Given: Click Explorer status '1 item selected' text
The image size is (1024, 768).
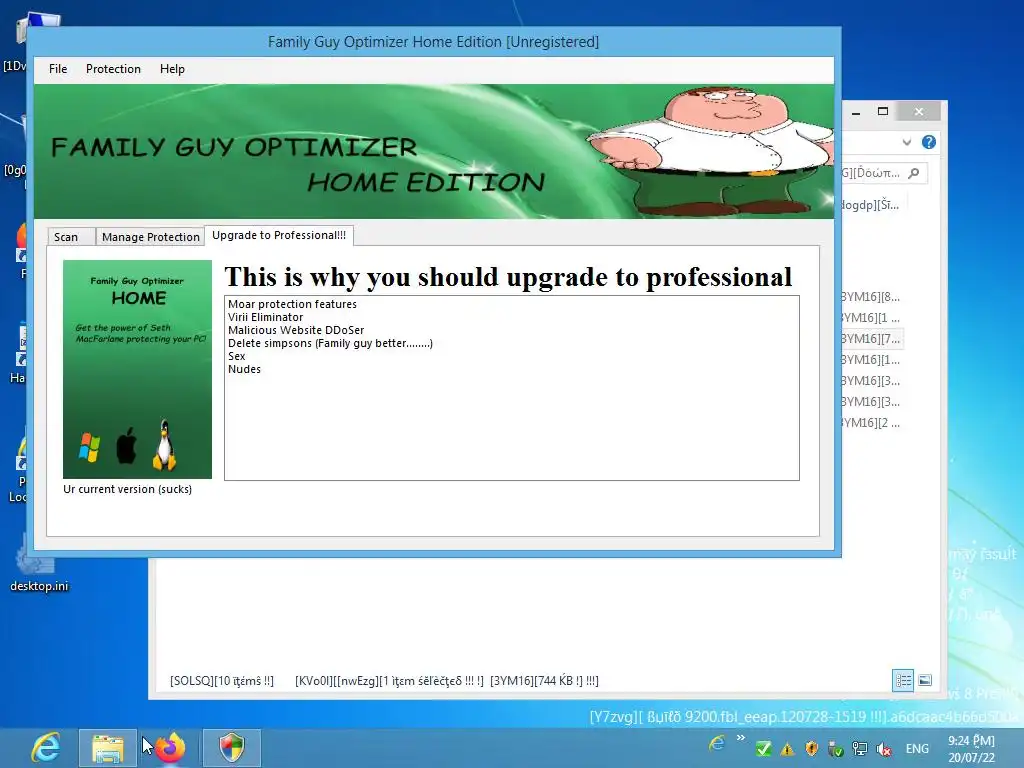Looking at the screenshot, I should (x=389, y=680).
